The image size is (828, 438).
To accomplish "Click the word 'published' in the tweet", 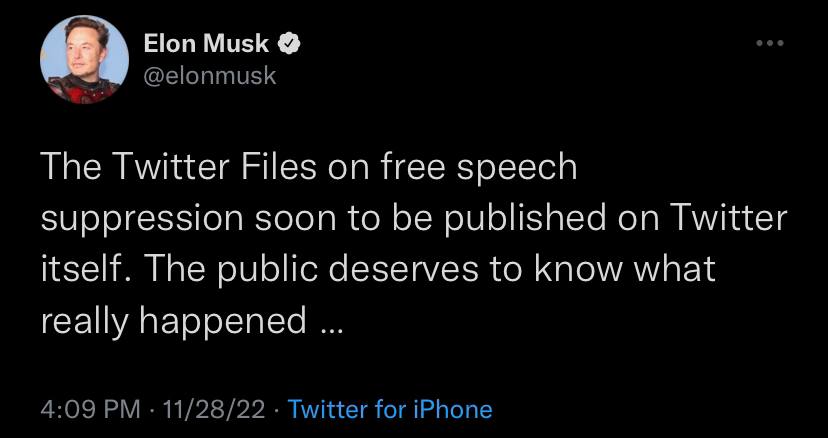I will click(x=524, y=219).
